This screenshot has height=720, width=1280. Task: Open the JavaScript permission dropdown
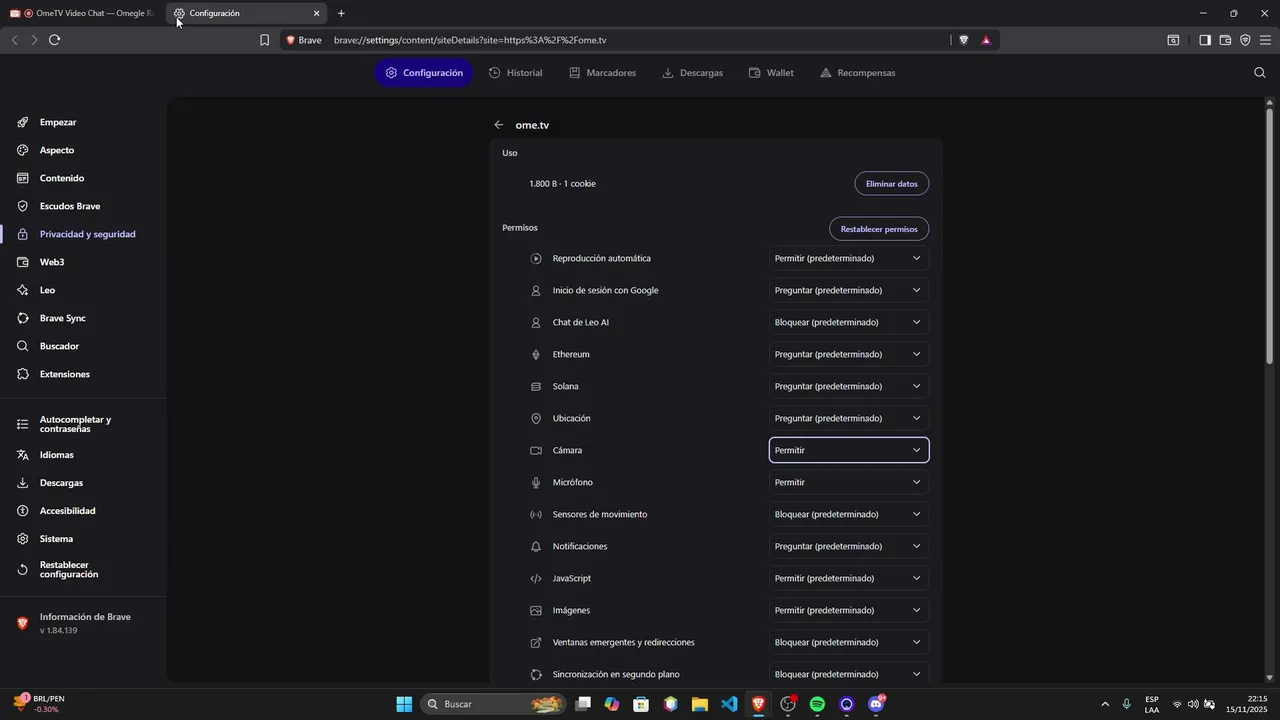pyautogui.click(x=849, y=578)
